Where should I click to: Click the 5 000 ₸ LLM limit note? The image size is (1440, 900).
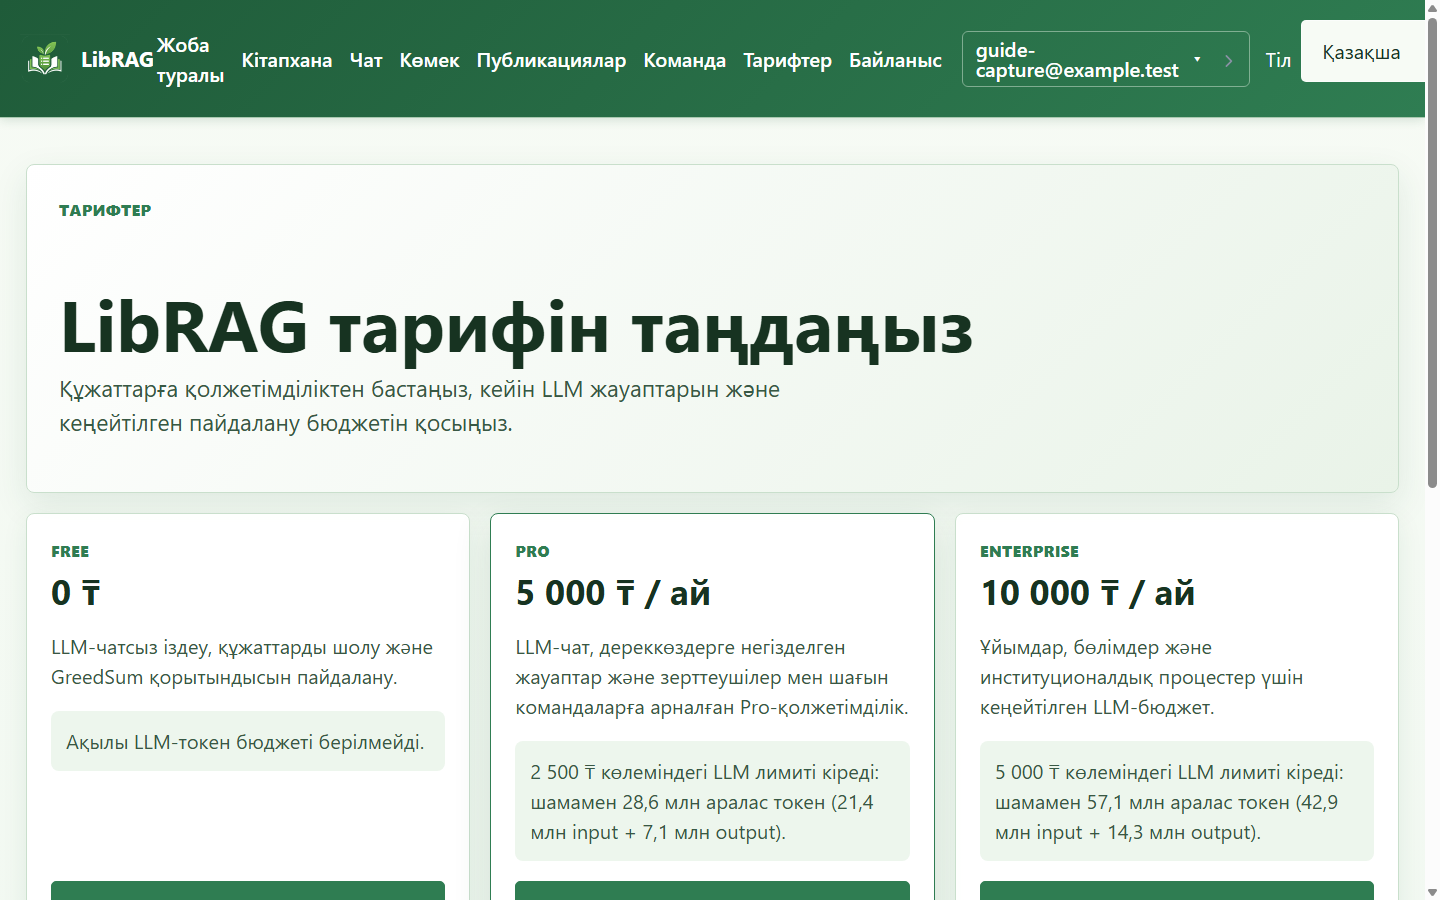pyautogui.click(x=1177, y=801)
